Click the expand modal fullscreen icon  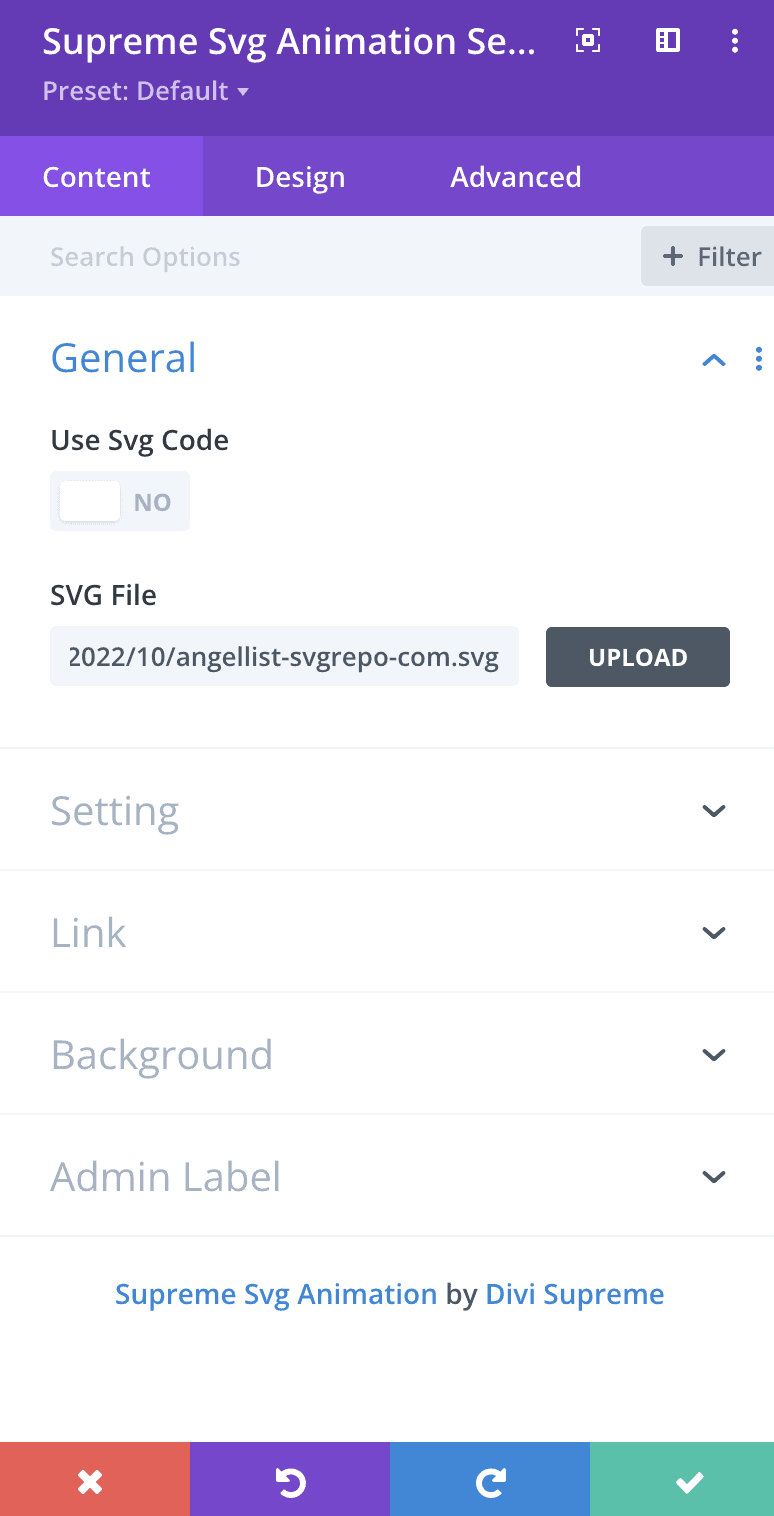click(588, 41)
